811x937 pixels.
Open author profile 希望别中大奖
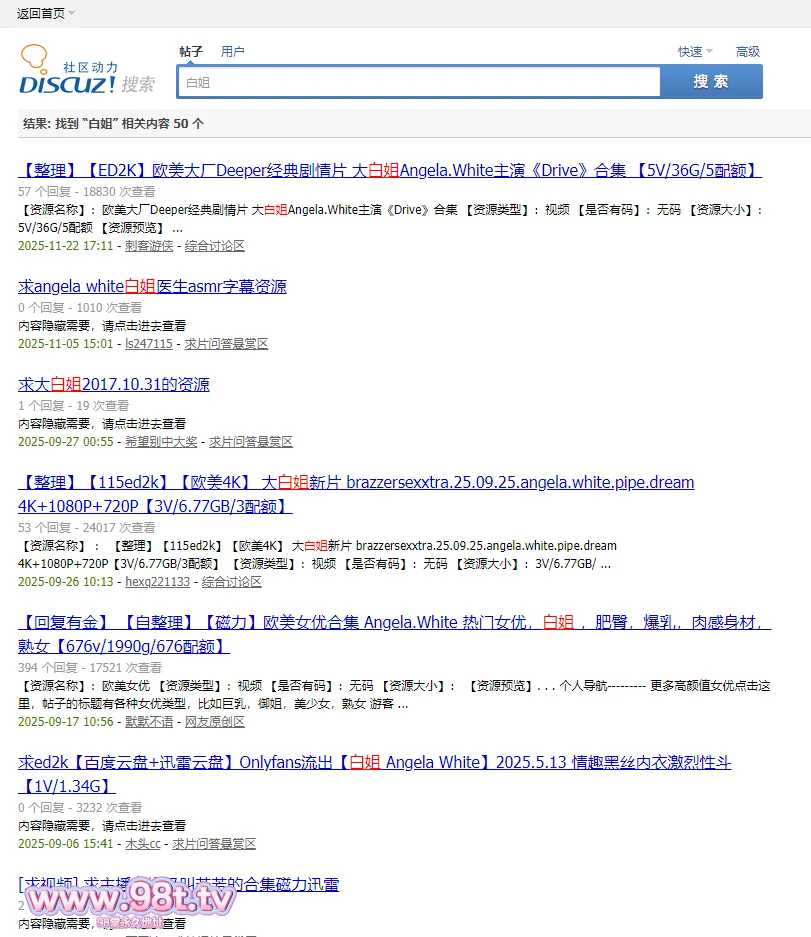click(x=160, y=442)
